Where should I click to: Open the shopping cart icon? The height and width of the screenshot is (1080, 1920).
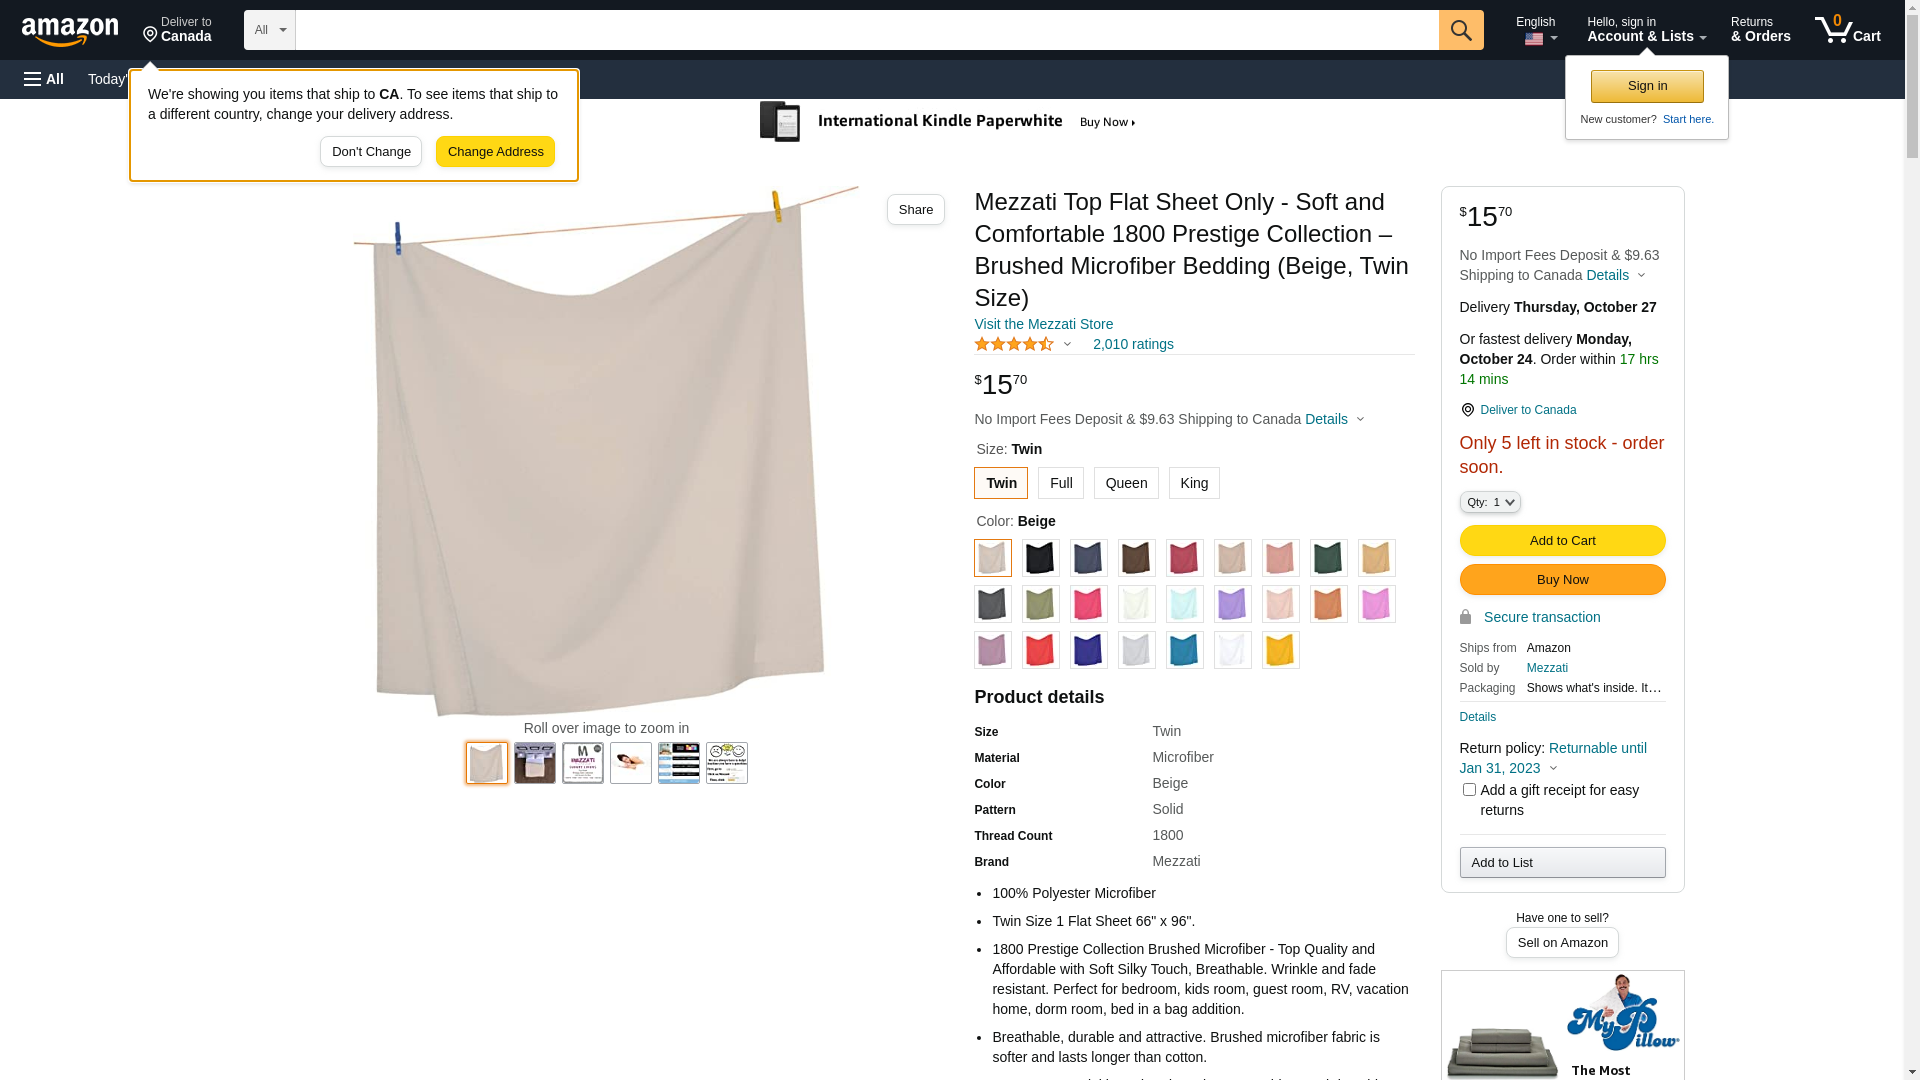click(x=1847, y=30)
